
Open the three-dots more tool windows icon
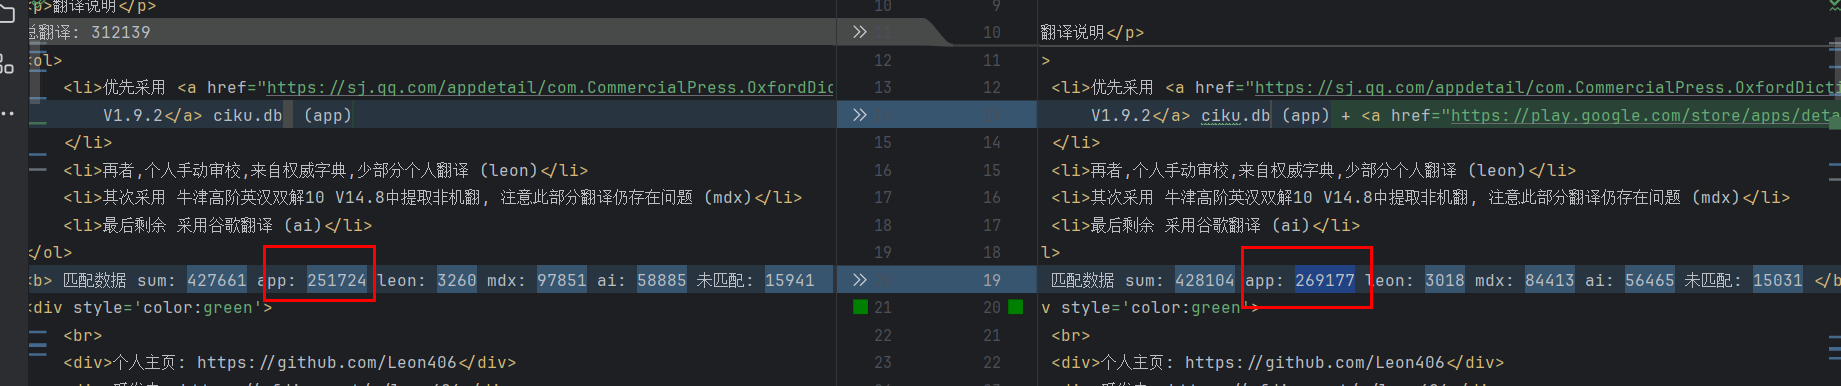pyautogui.click(x=7, y=113)
